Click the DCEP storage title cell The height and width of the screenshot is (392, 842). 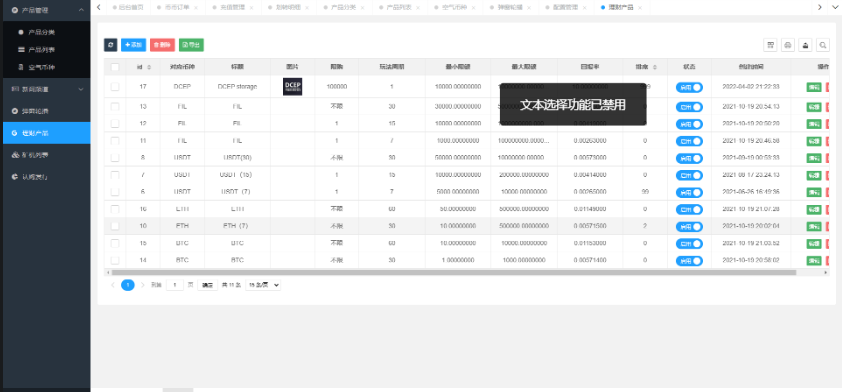(237, 86)
